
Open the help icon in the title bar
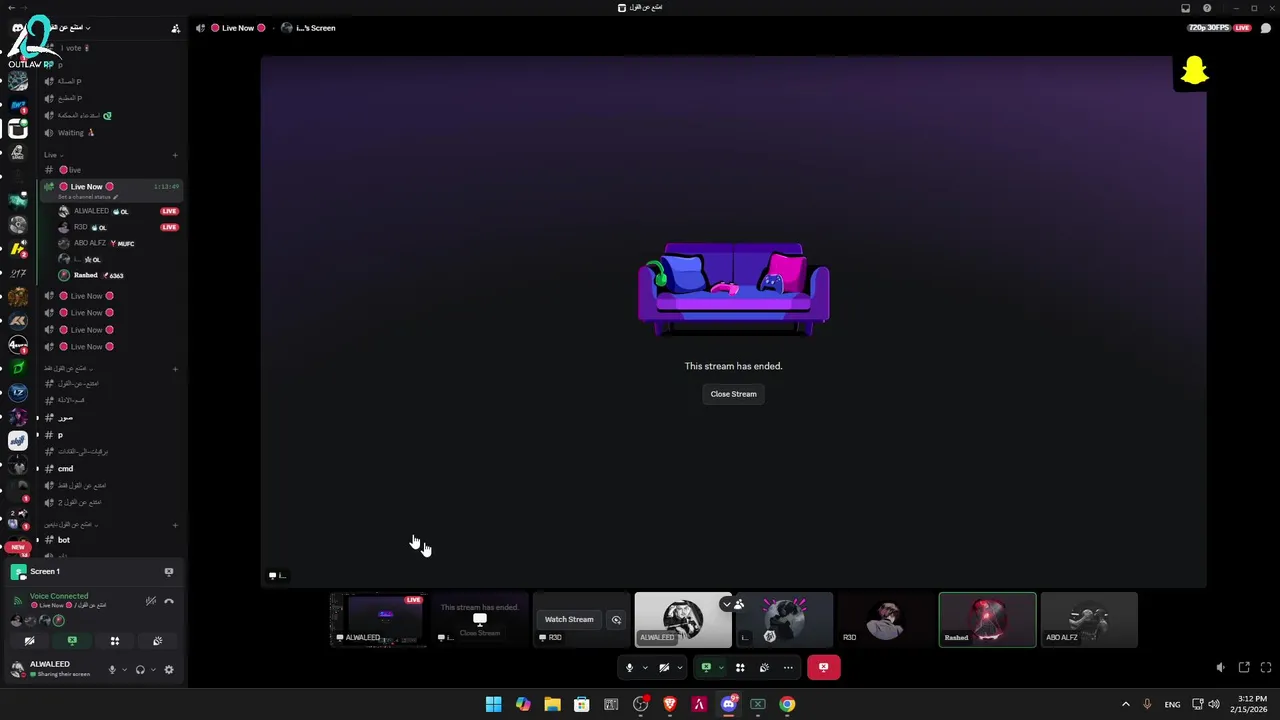pos(1207,8)
